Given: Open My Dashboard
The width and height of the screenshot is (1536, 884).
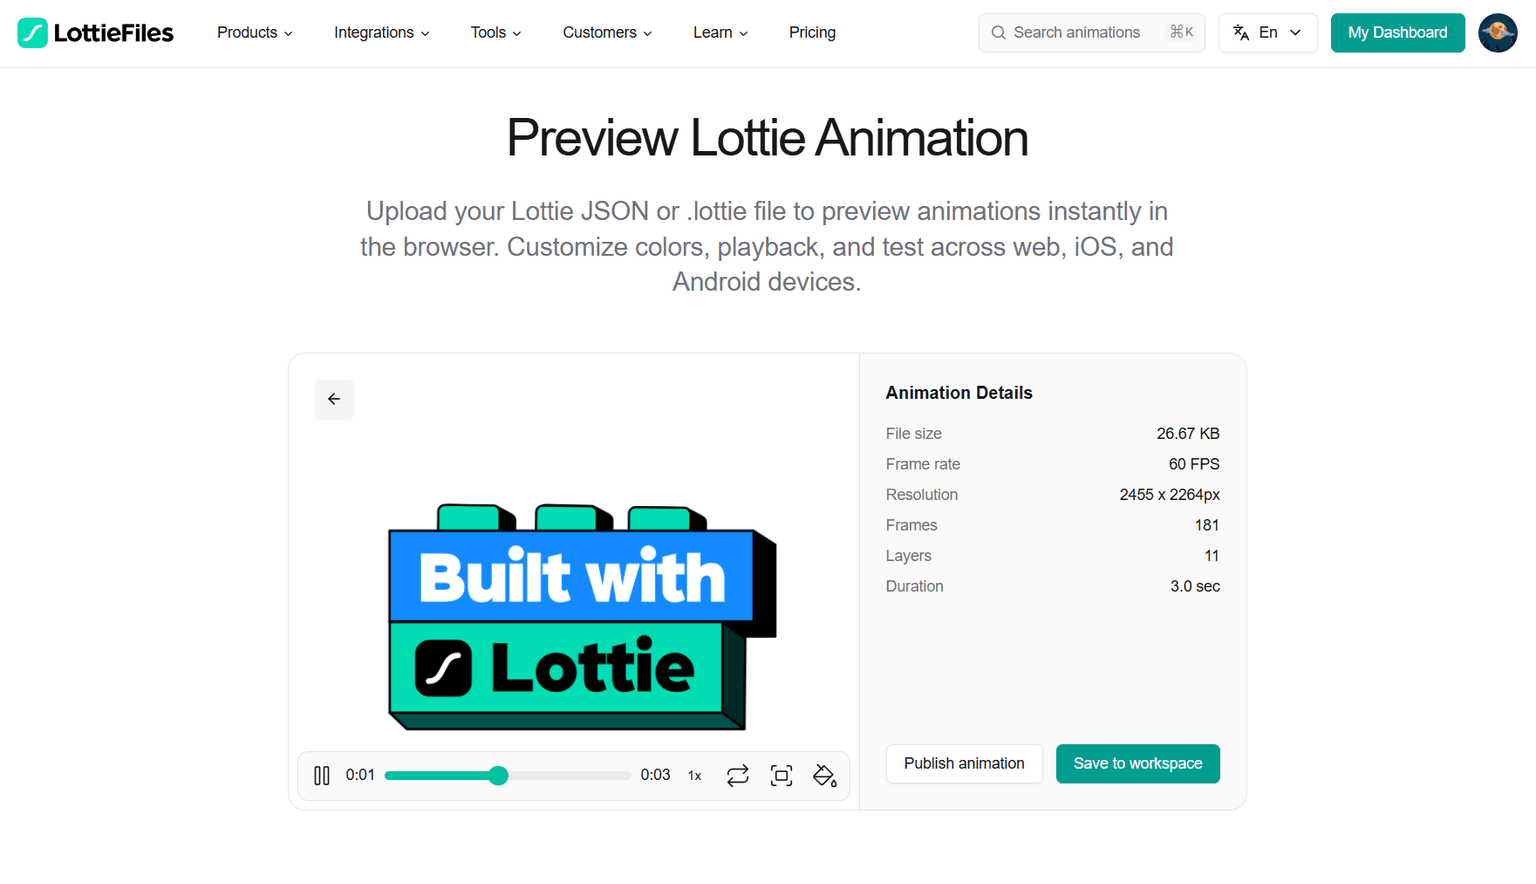Looking at the screenshot, I should pos(1397,32).
